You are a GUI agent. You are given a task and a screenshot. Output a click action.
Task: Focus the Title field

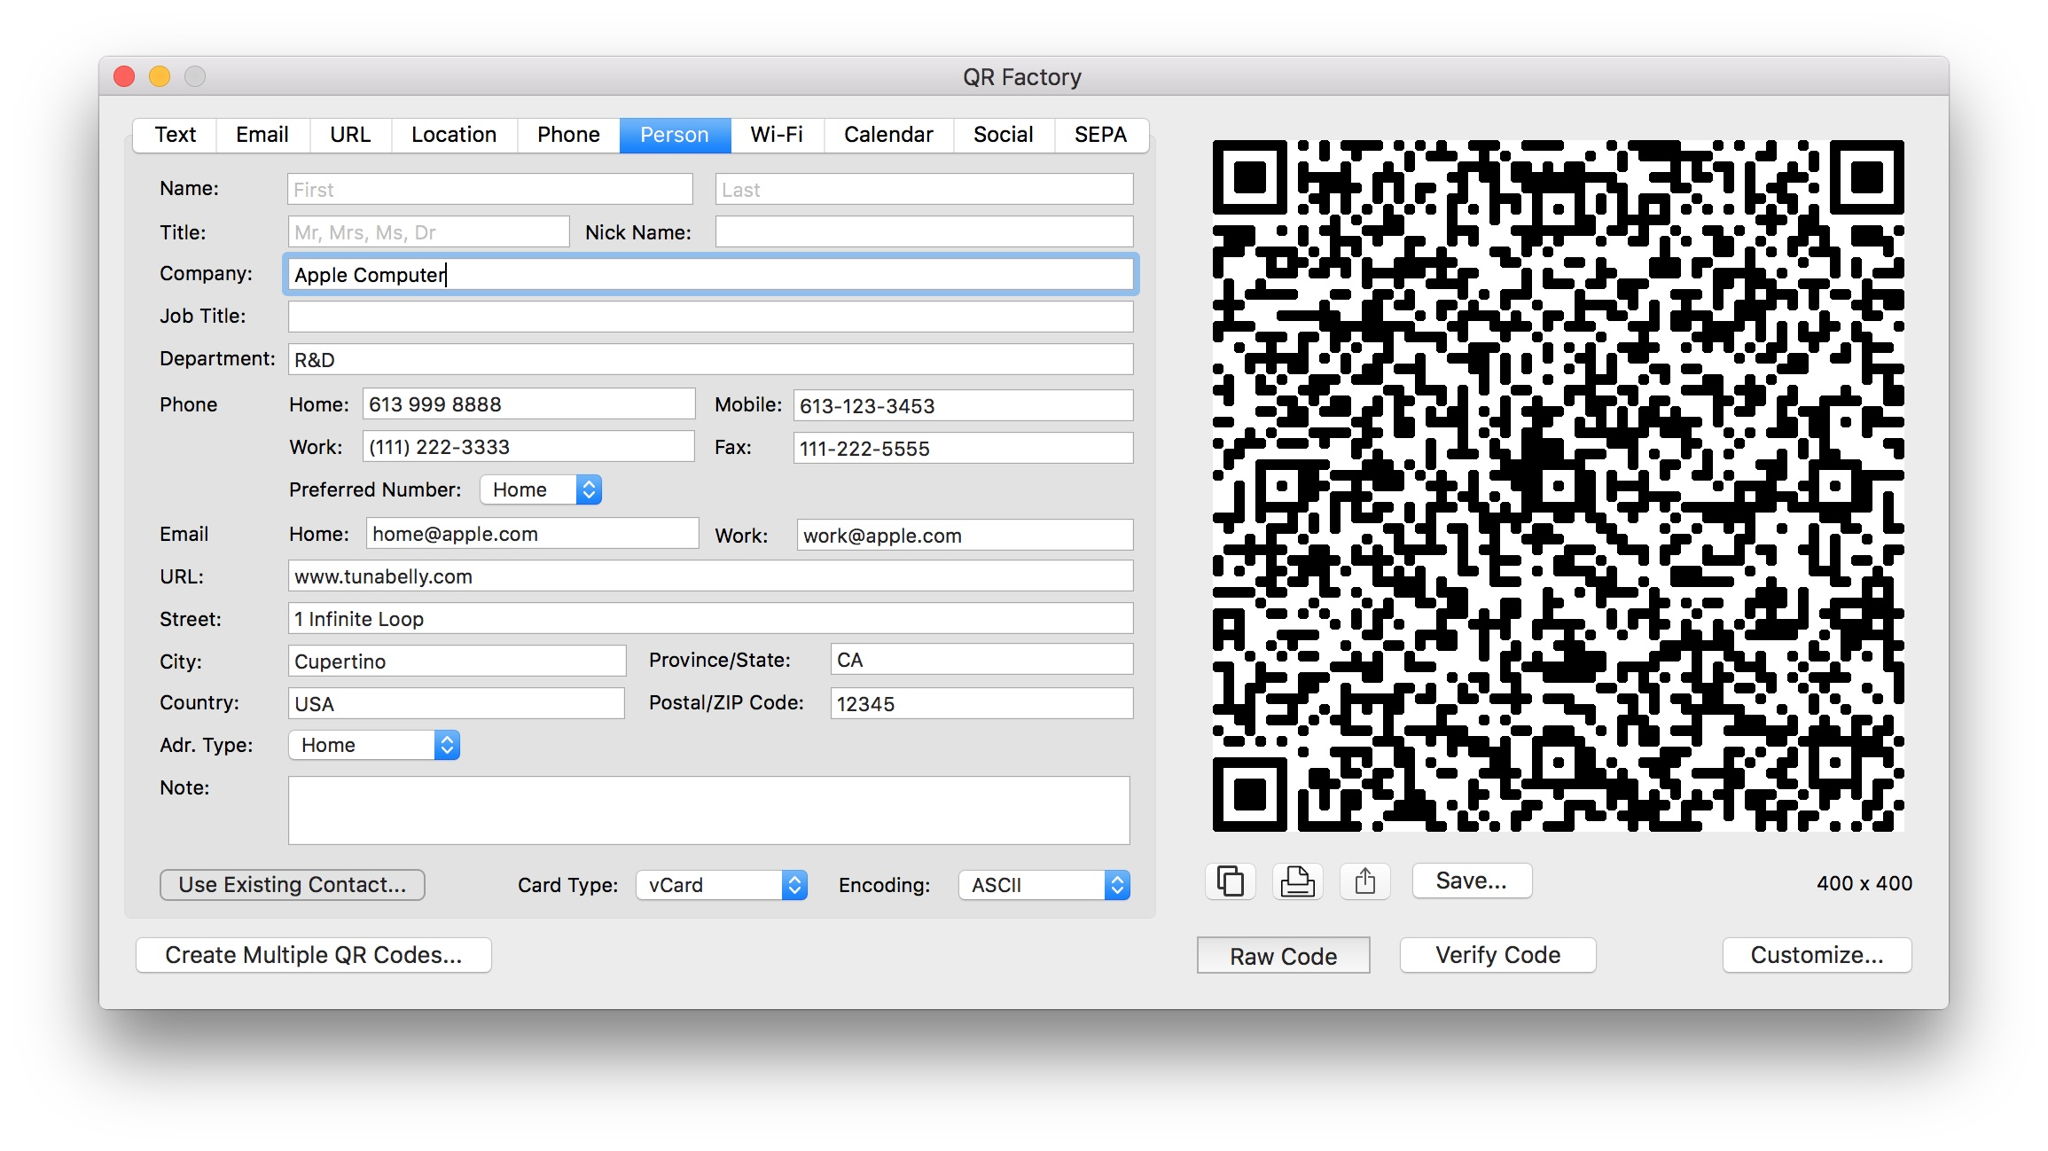(x=429, y=232)
